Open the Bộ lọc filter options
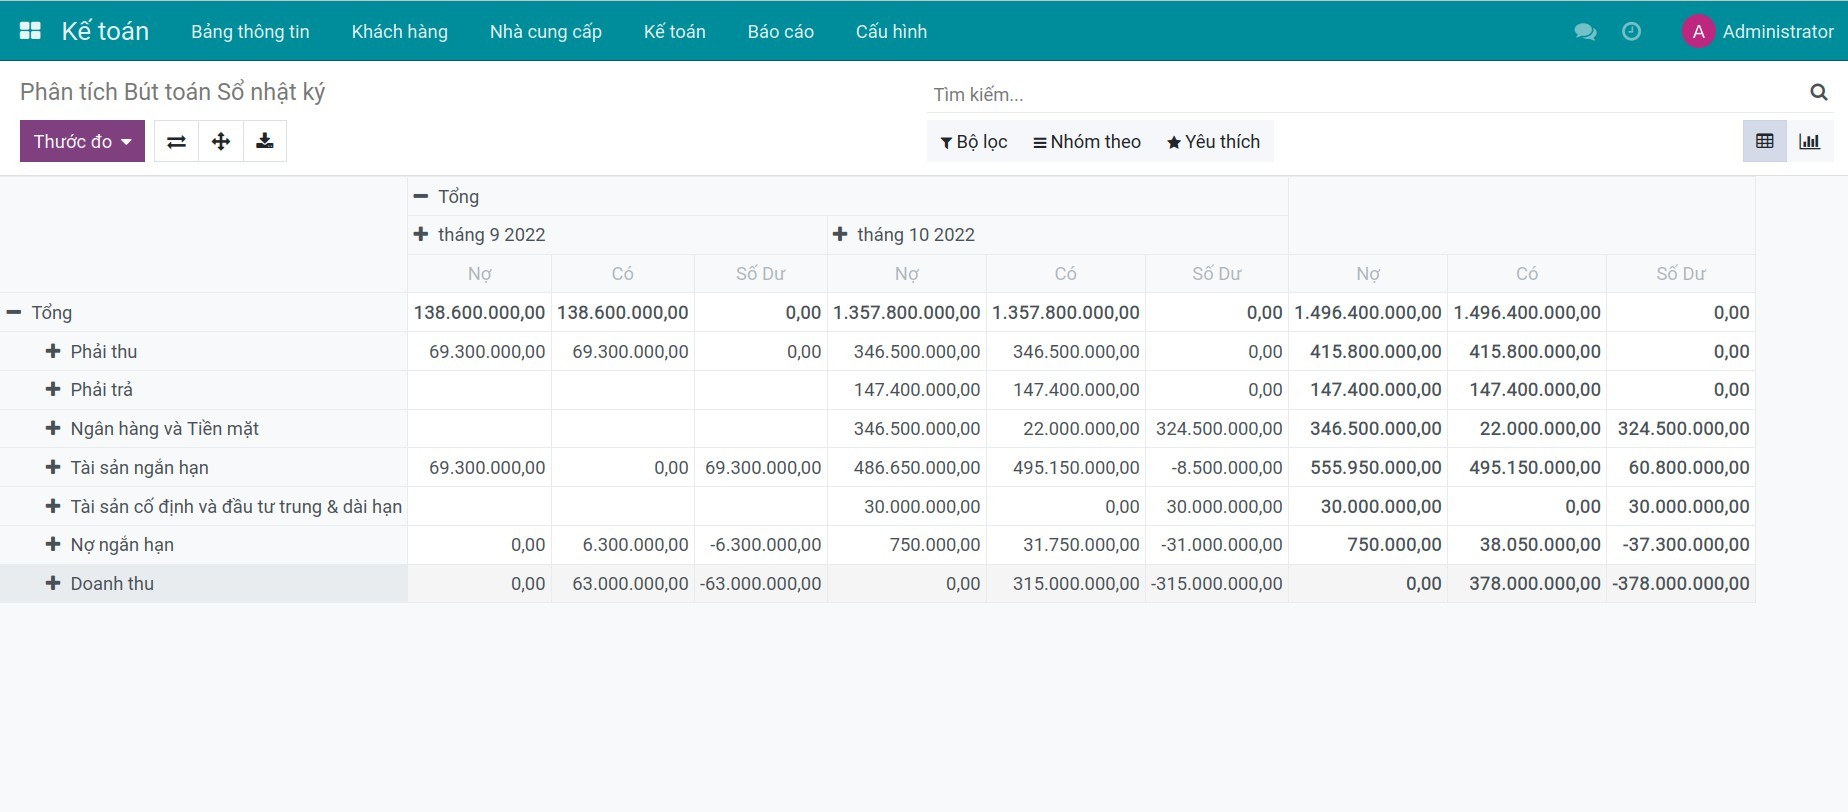 click(x=973, y=142)
